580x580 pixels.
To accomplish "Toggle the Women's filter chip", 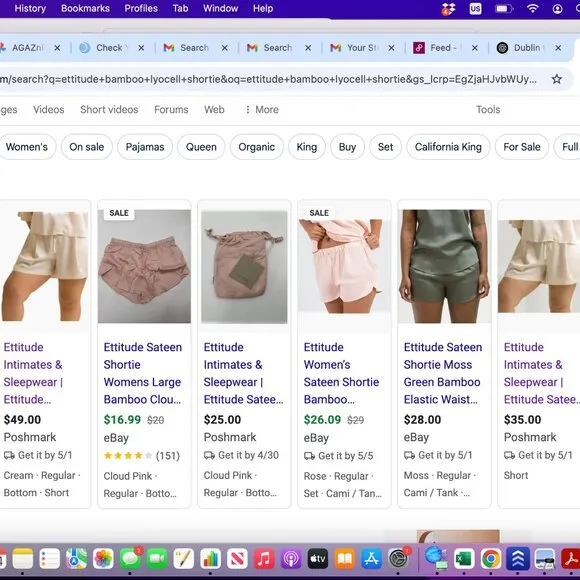I will [x=27, y=147].
